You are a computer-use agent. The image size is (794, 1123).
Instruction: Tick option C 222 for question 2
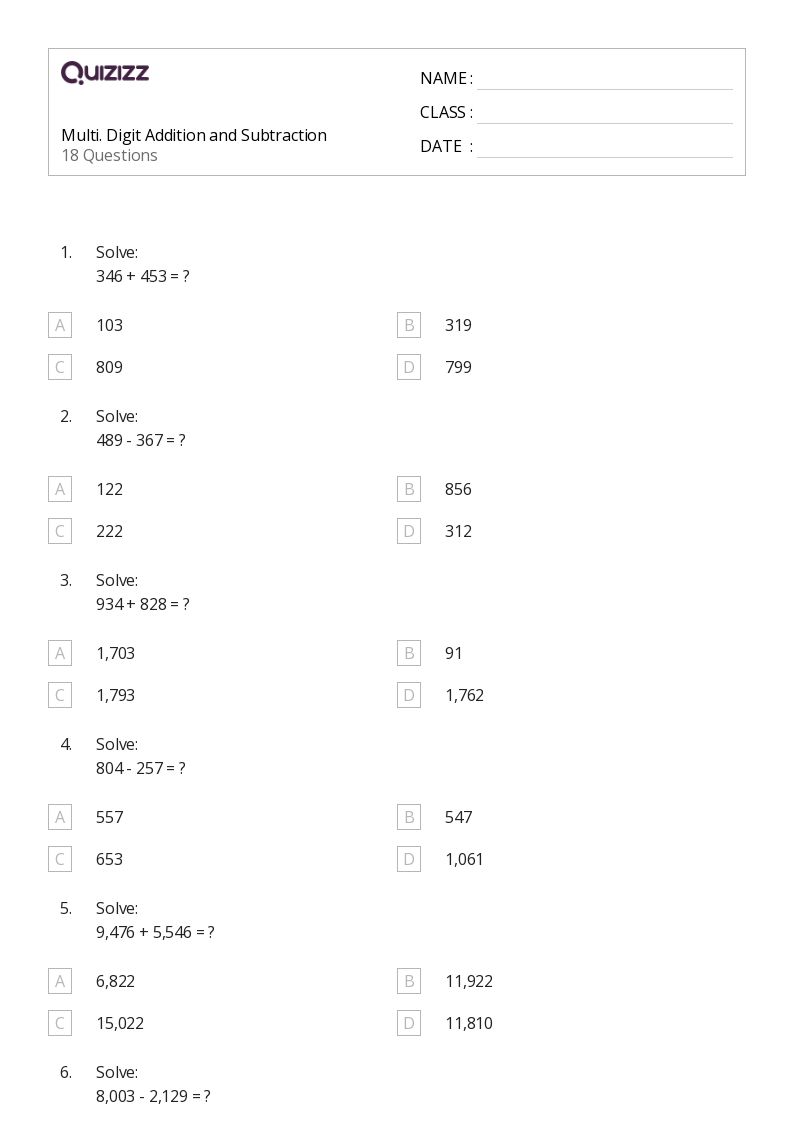point(60,531)
